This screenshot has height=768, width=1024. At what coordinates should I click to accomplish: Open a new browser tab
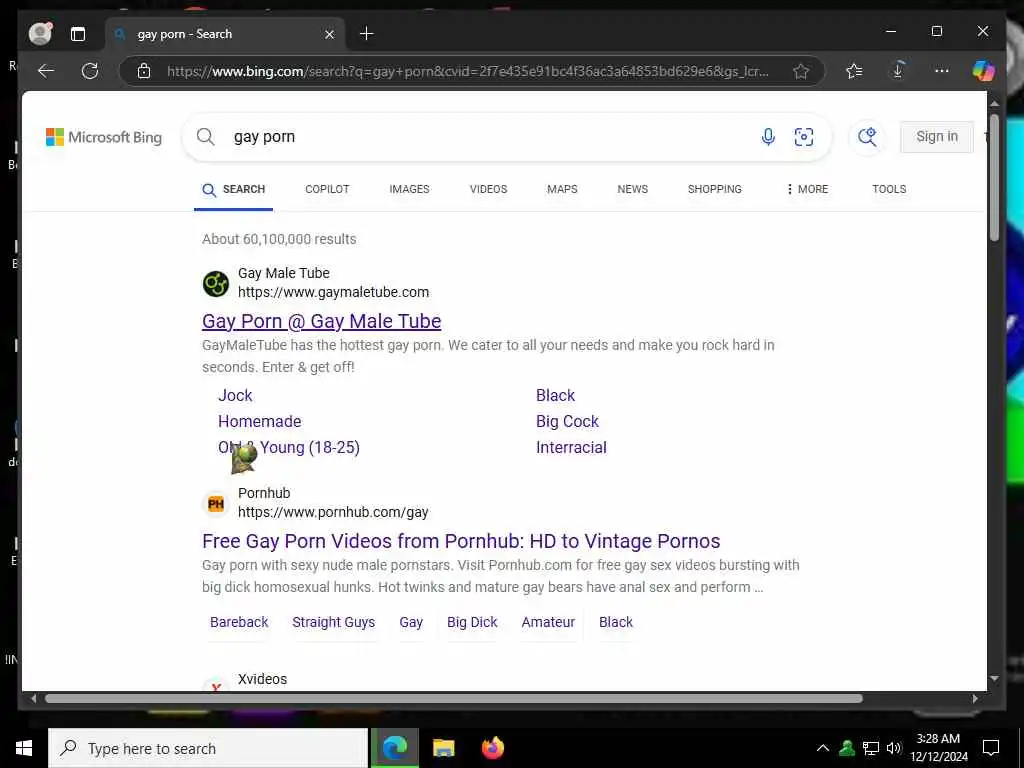(x=366, y=33)
